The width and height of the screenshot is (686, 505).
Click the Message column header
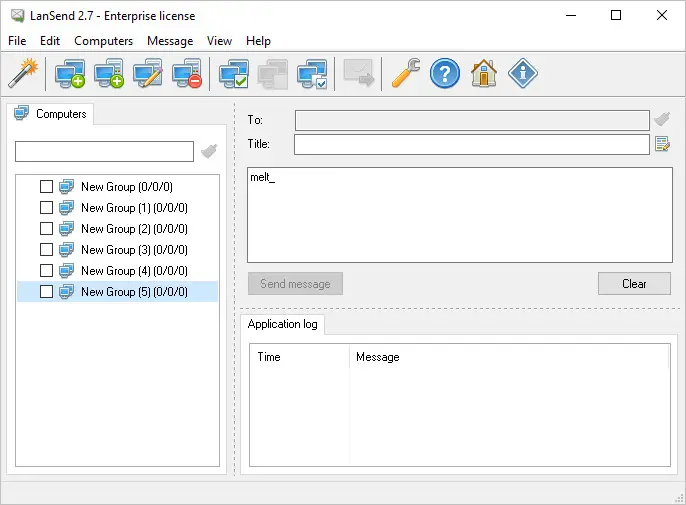510,357
